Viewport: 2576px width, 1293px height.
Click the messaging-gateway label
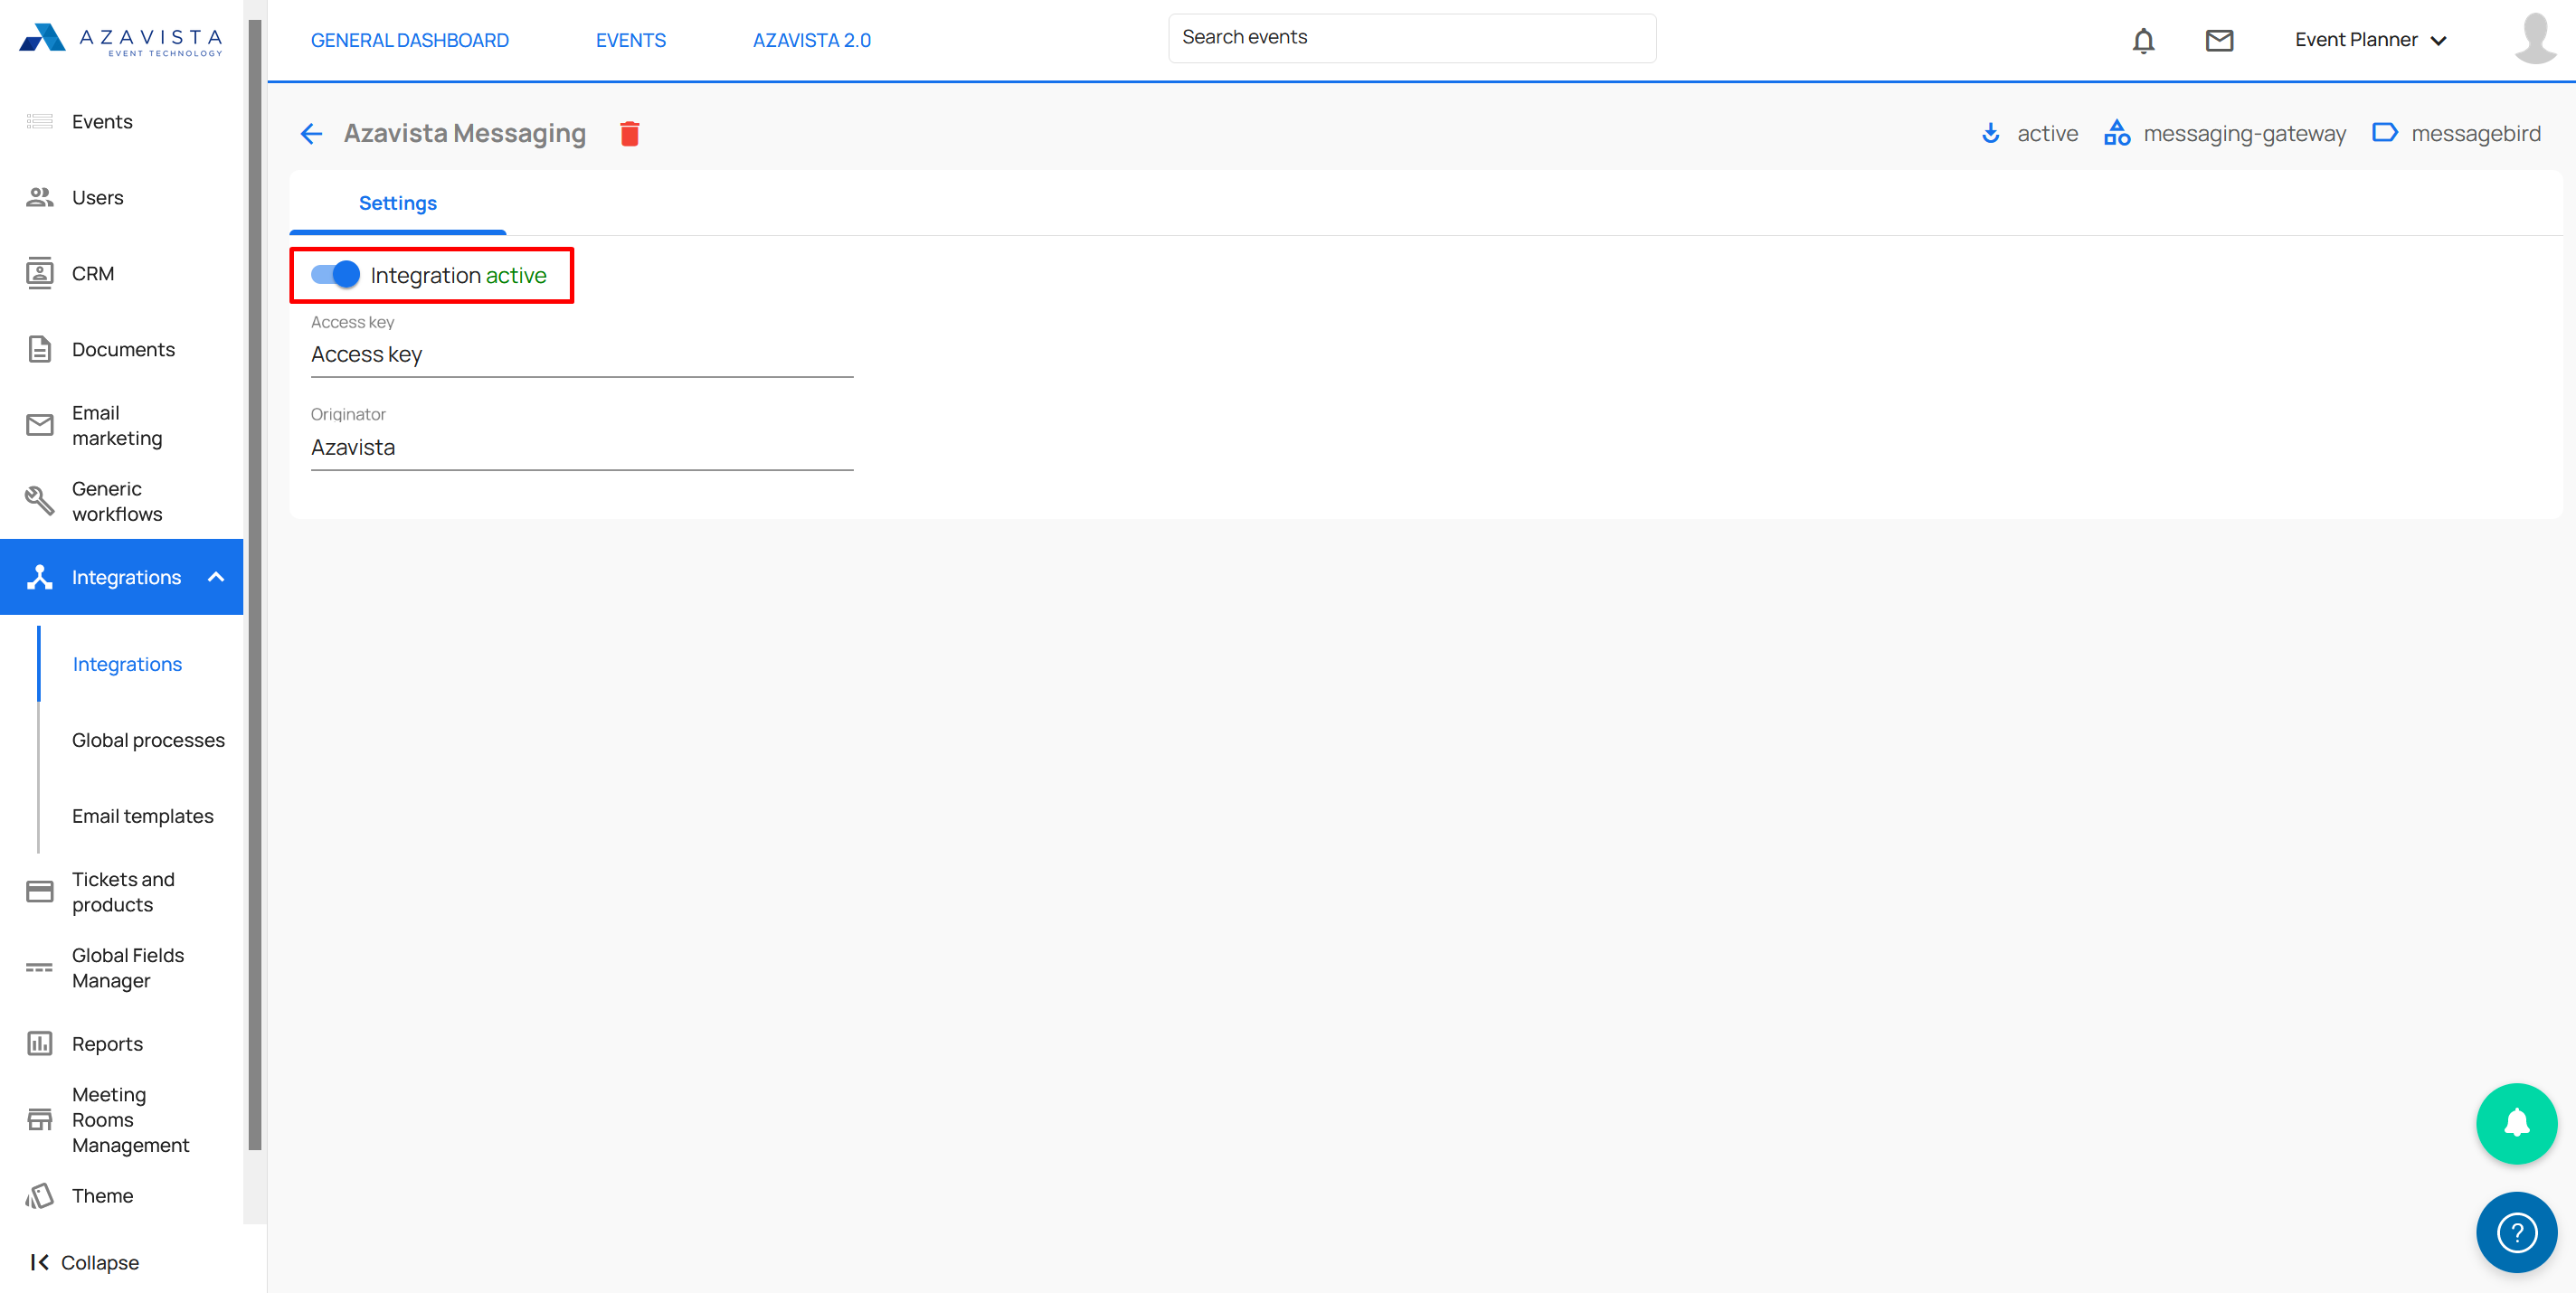(x=2244, y=134)
